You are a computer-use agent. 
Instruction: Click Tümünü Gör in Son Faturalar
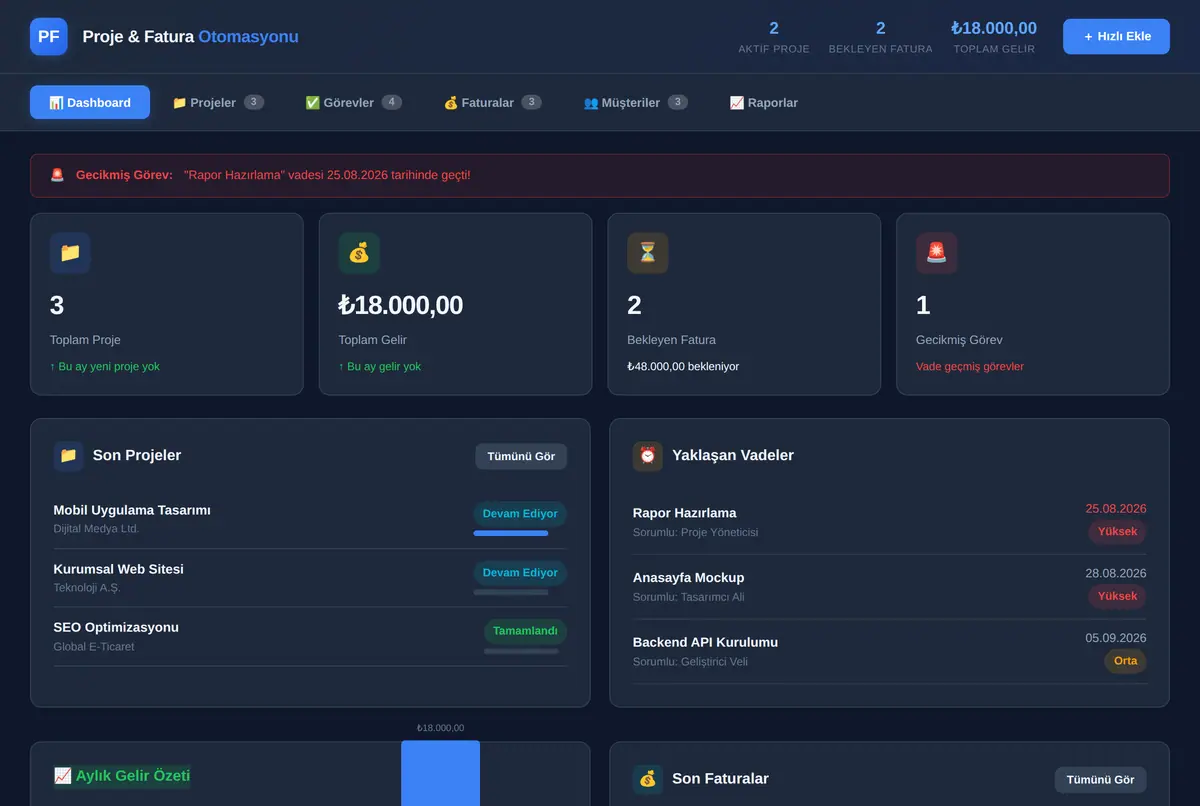point(1100,779)
